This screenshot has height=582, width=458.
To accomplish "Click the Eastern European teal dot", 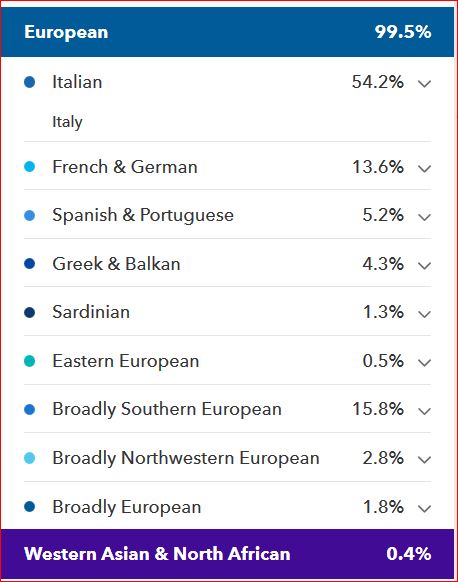I will pyautogui.click(x=30, y=361).
